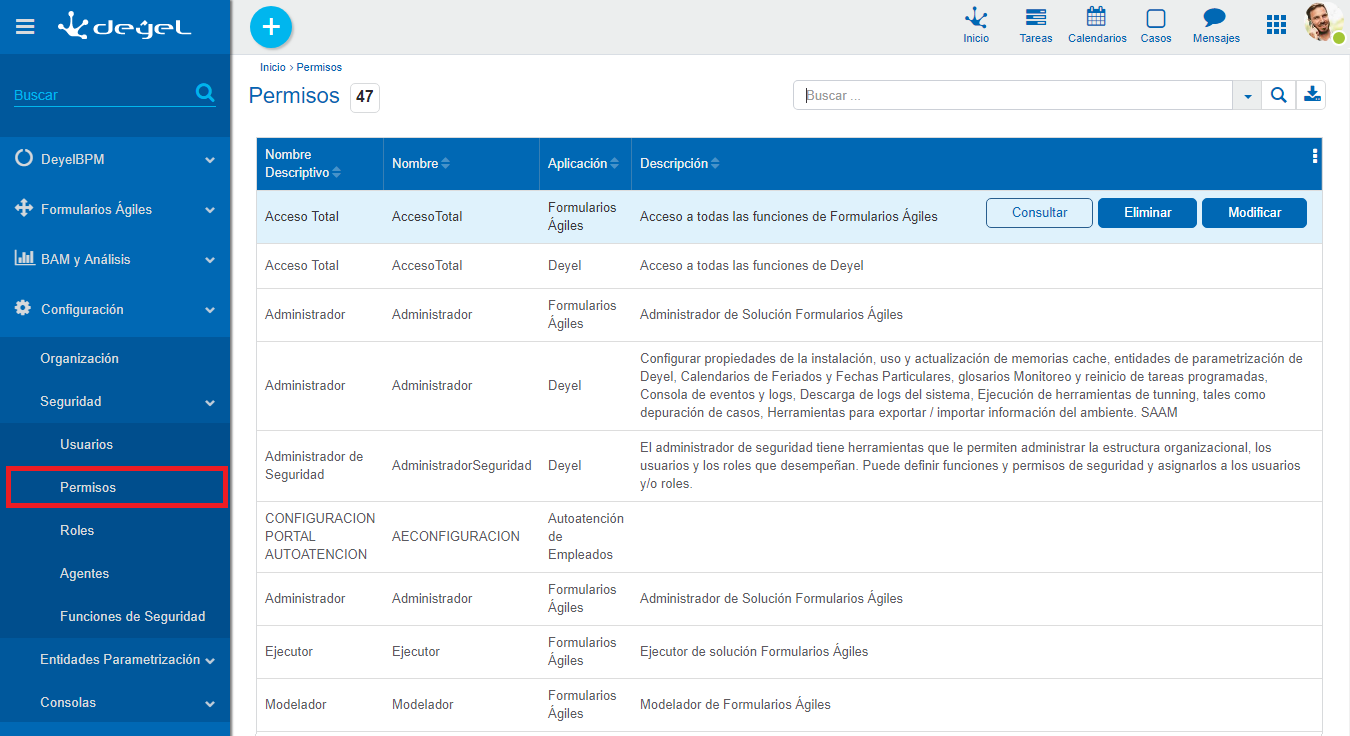
Task: Click the download export icon
Action: [x=1312, y=95]
